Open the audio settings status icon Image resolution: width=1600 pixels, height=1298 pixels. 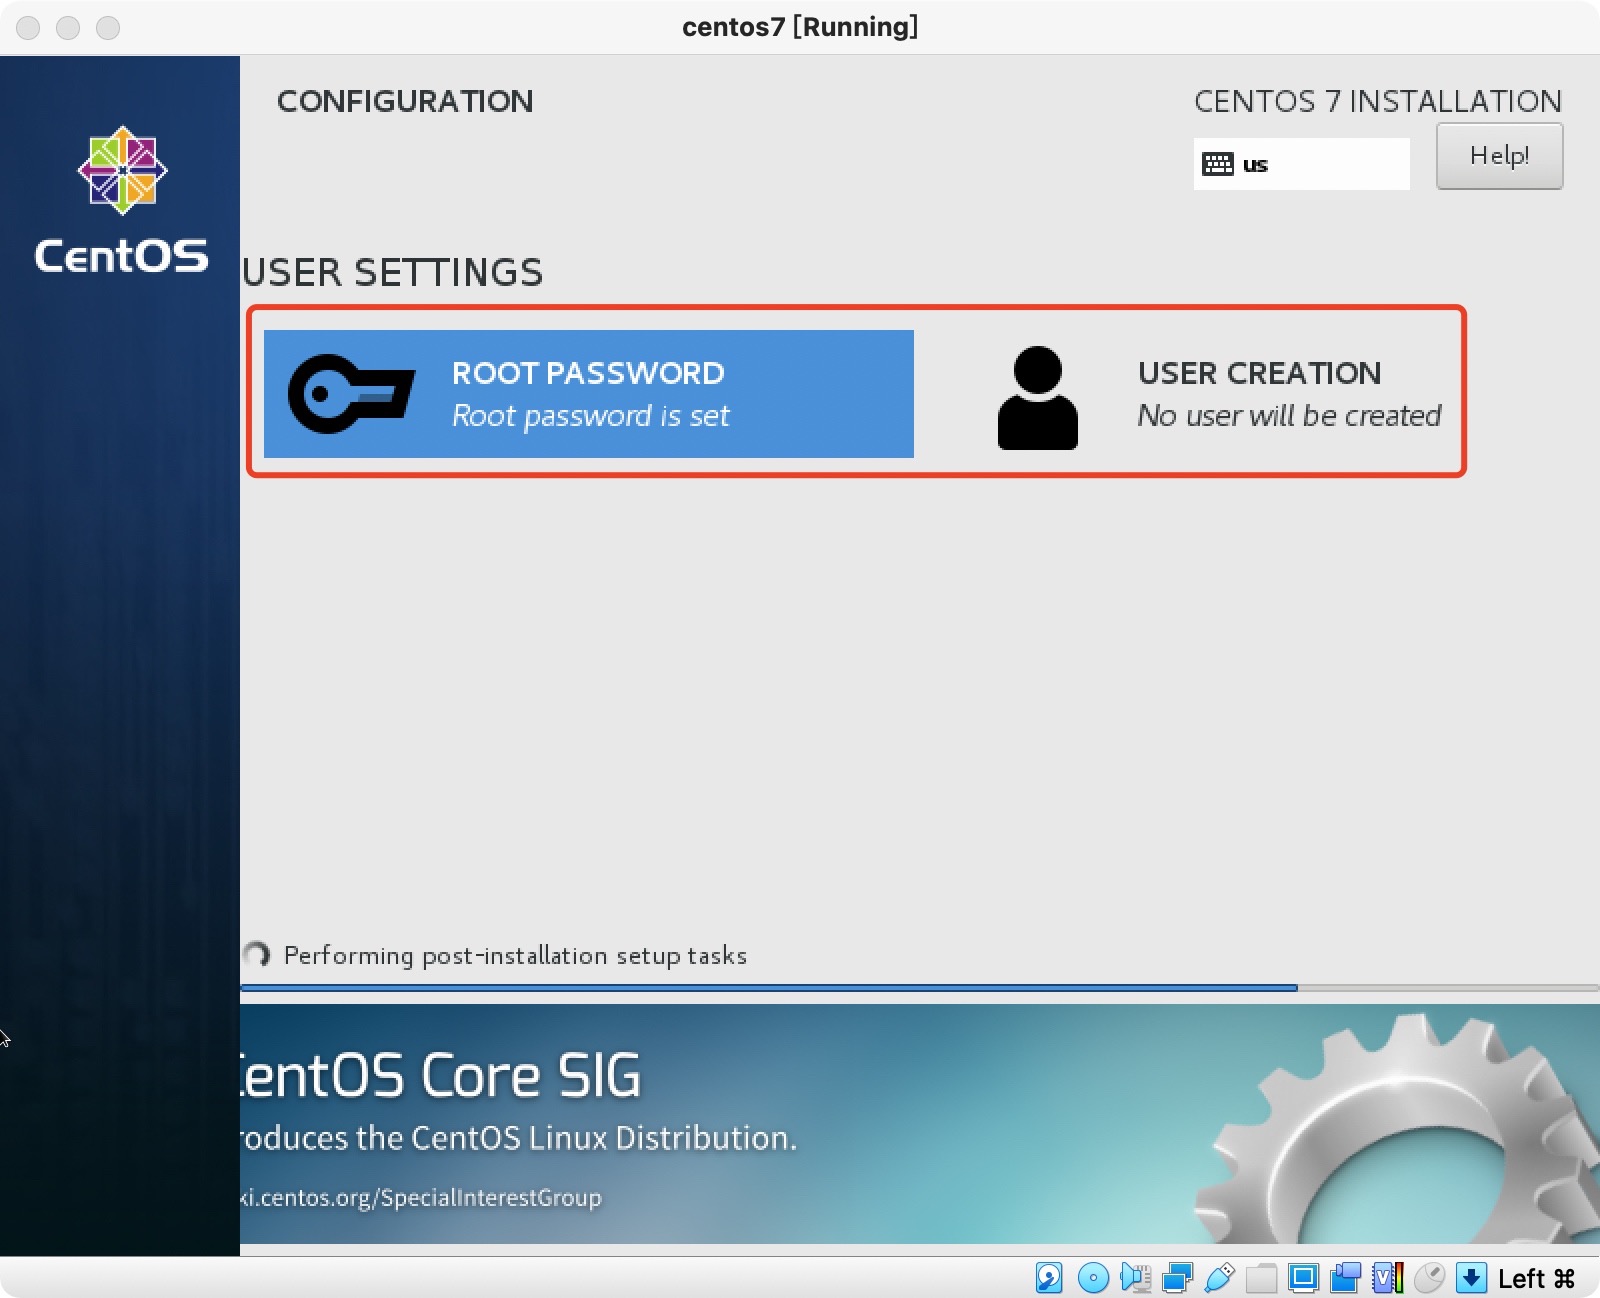[x=1135, y=1277]
